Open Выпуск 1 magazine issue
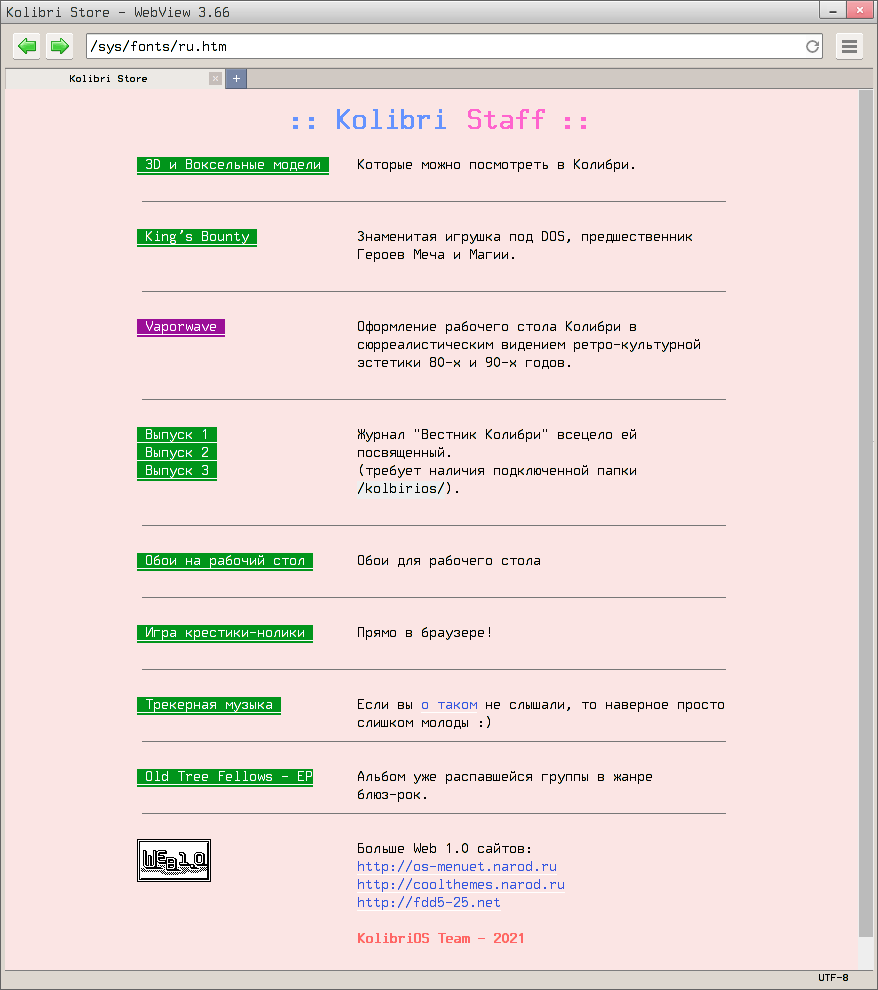878x990 pixels. point(176,435)
